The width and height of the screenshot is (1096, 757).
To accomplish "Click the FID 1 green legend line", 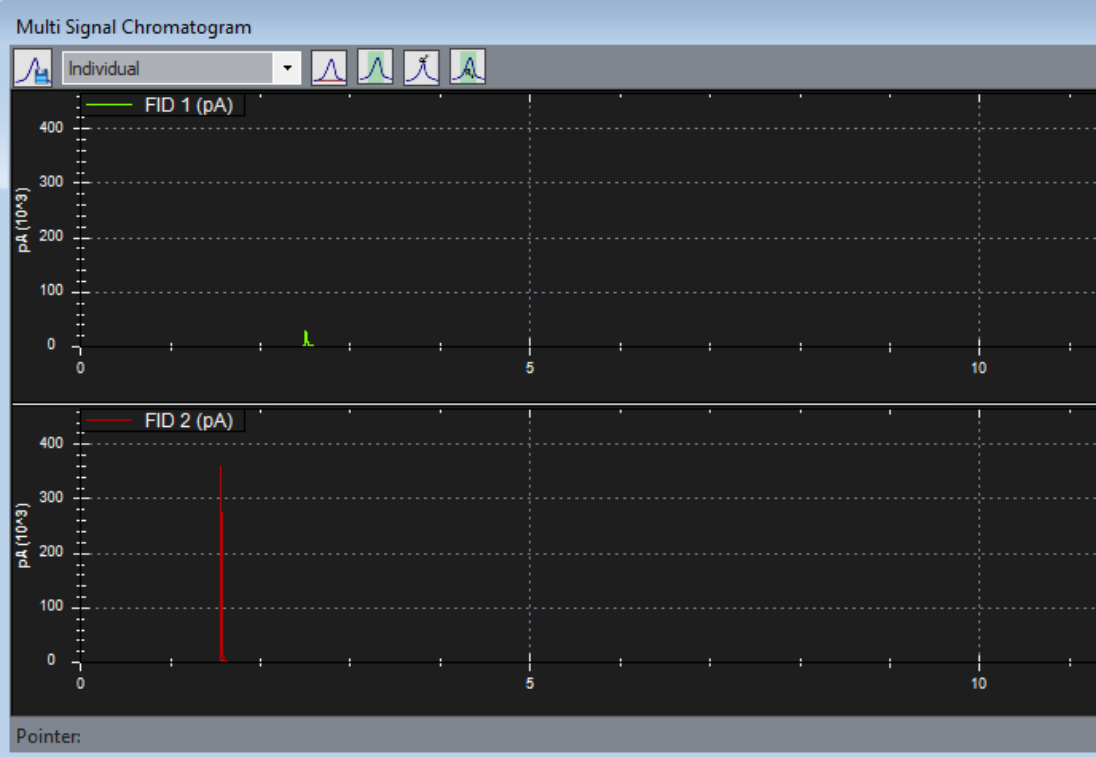I will 108,105.
